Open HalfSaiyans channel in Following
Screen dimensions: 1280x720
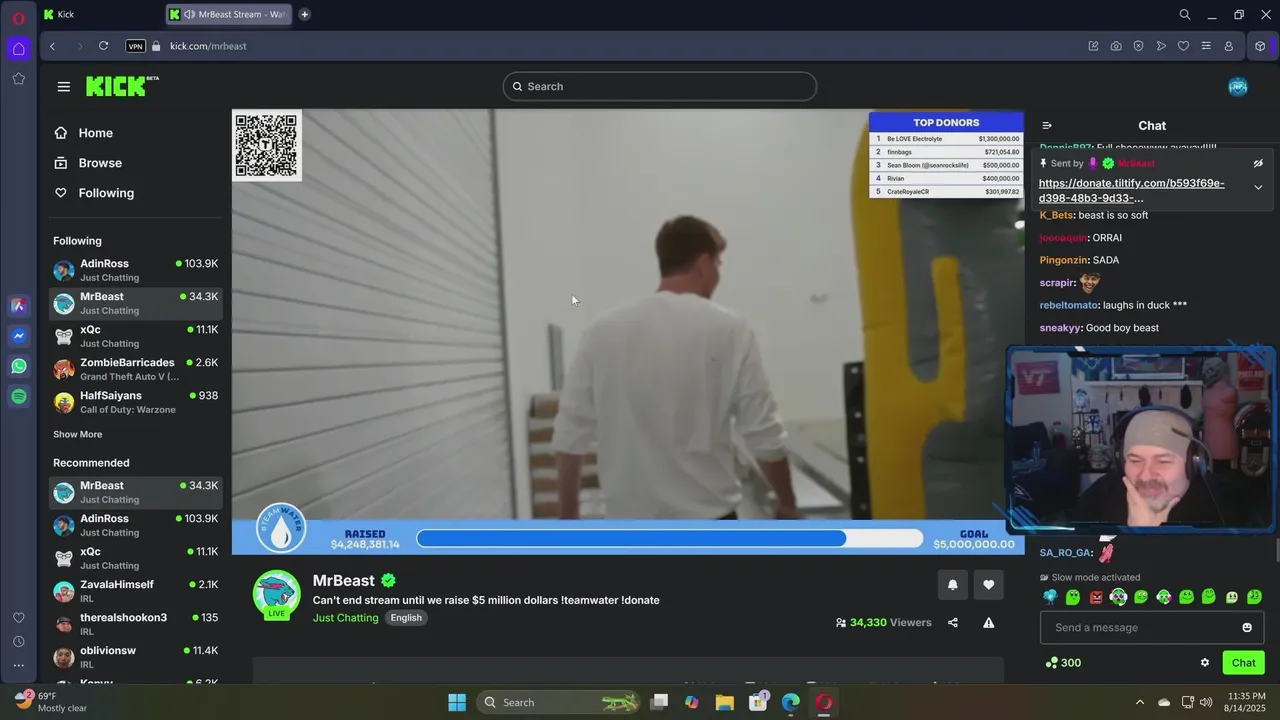pos(136,402)
